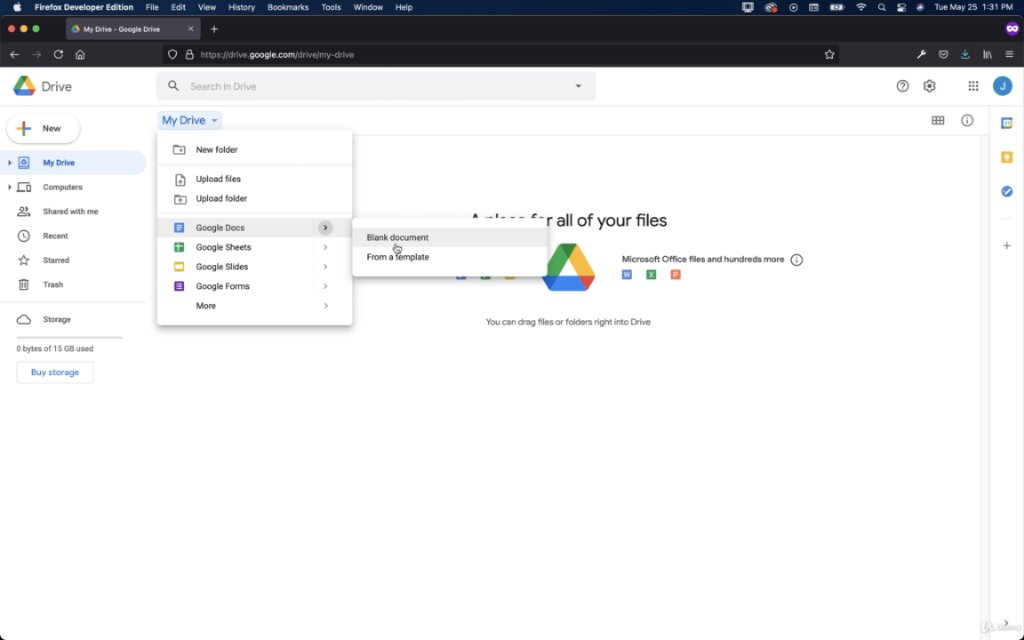Go back to previous page
The width and height of the screenshot is (1024, 640).
(x=14, y=55)
